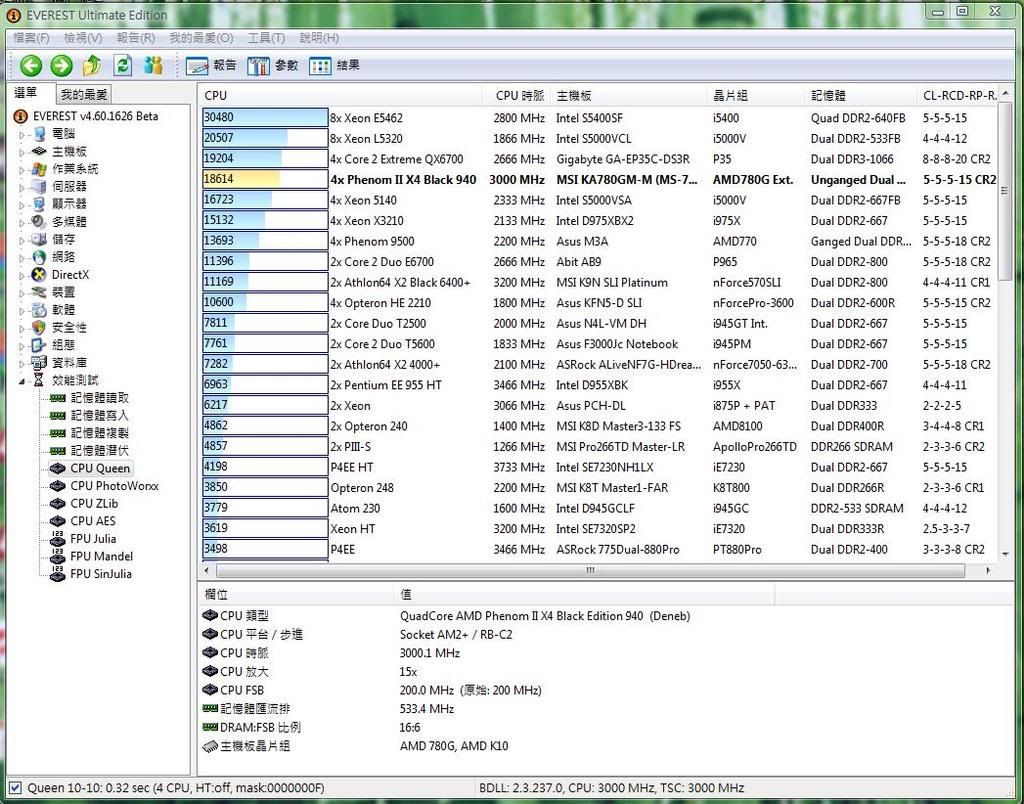The width and height of the screenshot is (1024, 804).
Task: Click the FPU SinJulia icon
Action: (57, 574)
